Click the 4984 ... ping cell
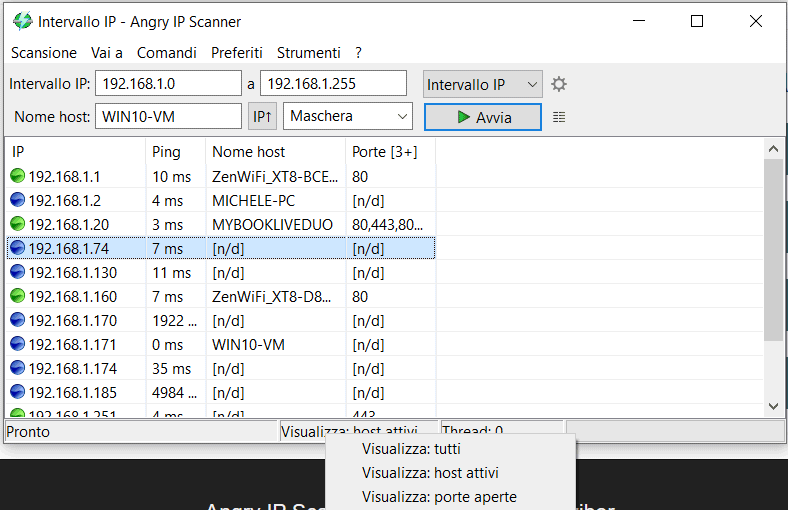 [x=174, y=393]
